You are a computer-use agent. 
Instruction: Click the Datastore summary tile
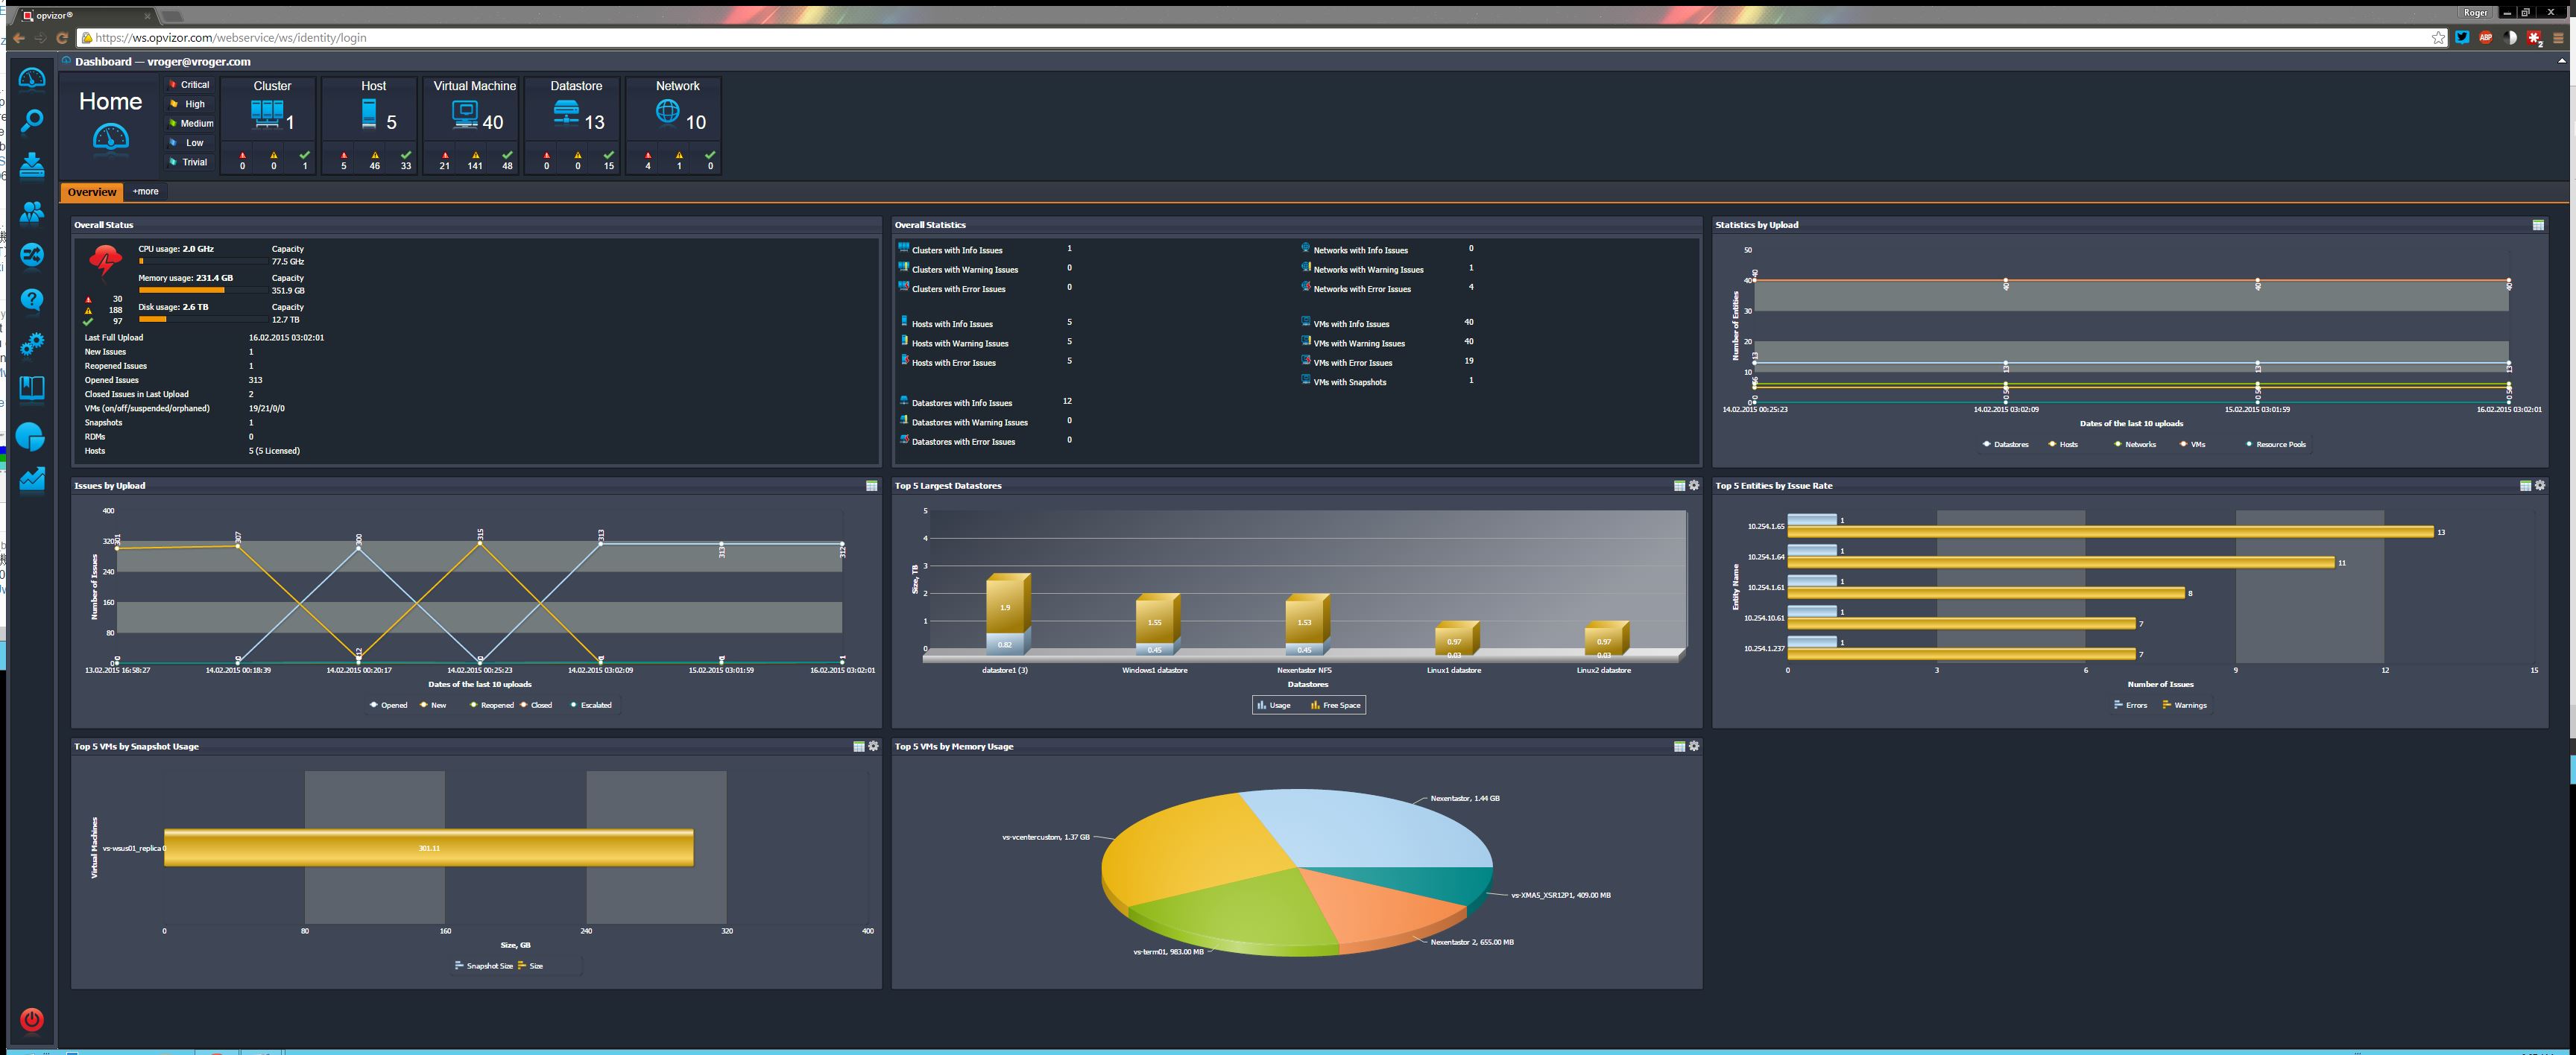(576, 115)
